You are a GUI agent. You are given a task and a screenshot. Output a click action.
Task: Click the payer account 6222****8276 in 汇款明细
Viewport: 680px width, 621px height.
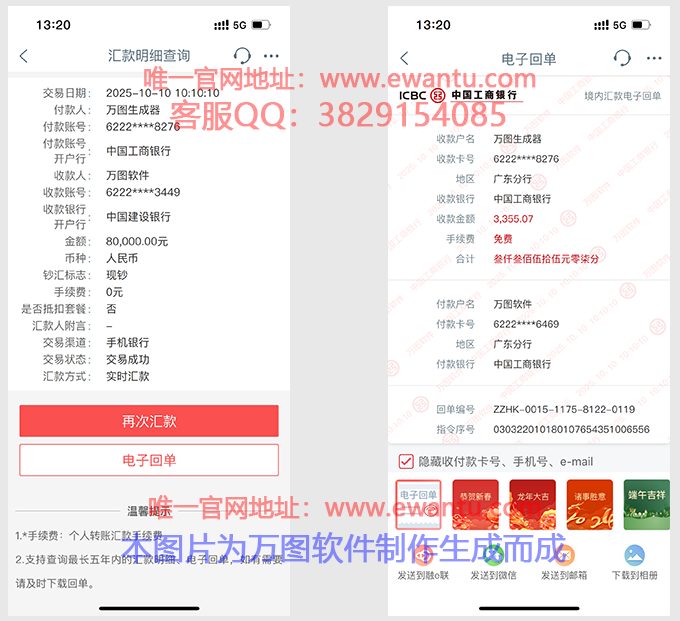click(x=143, y=127)
